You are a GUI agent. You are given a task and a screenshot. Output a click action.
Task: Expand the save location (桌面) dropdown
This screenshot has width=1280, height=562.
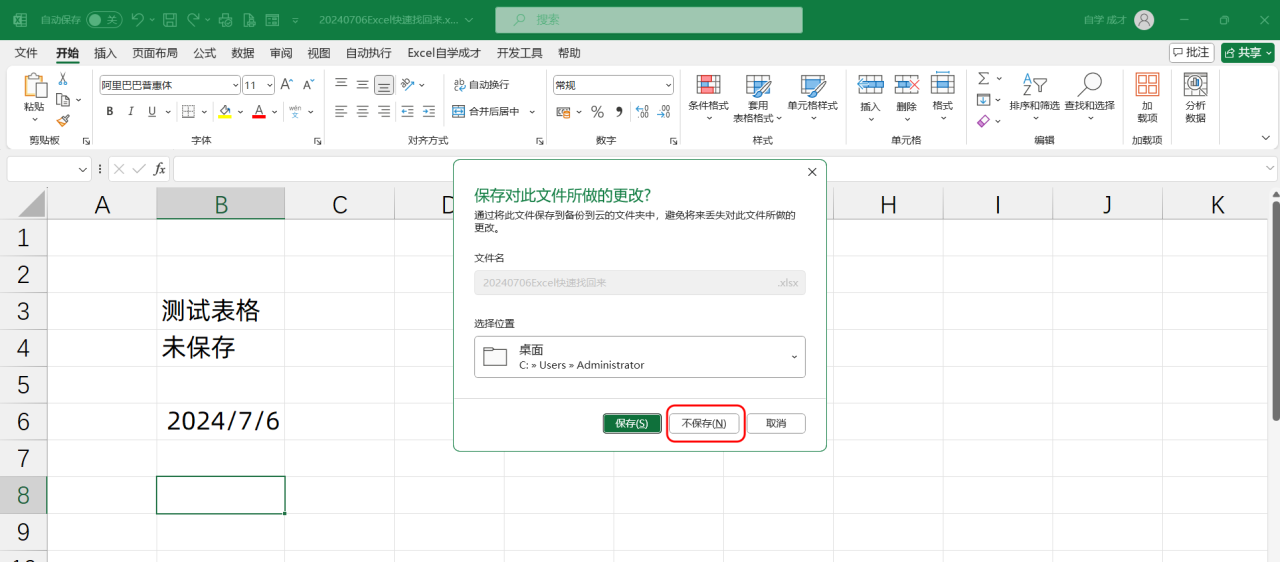click(795, 357)
